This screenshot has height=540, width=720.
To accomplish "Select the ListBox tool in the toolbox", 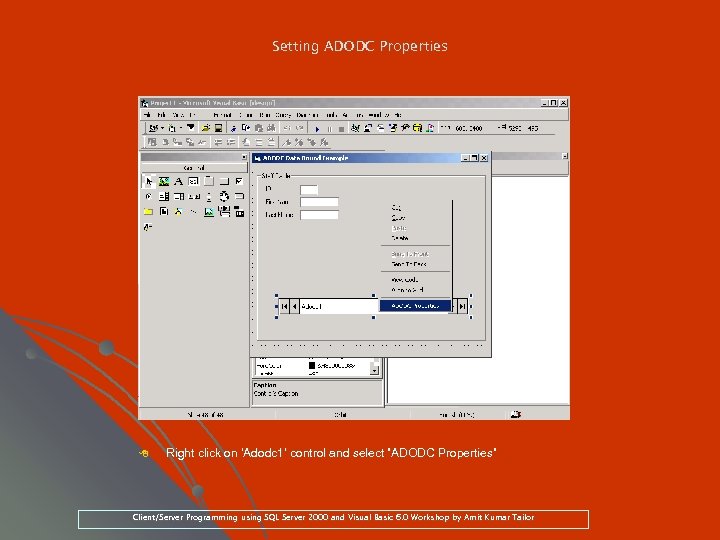I will (179, 197).
